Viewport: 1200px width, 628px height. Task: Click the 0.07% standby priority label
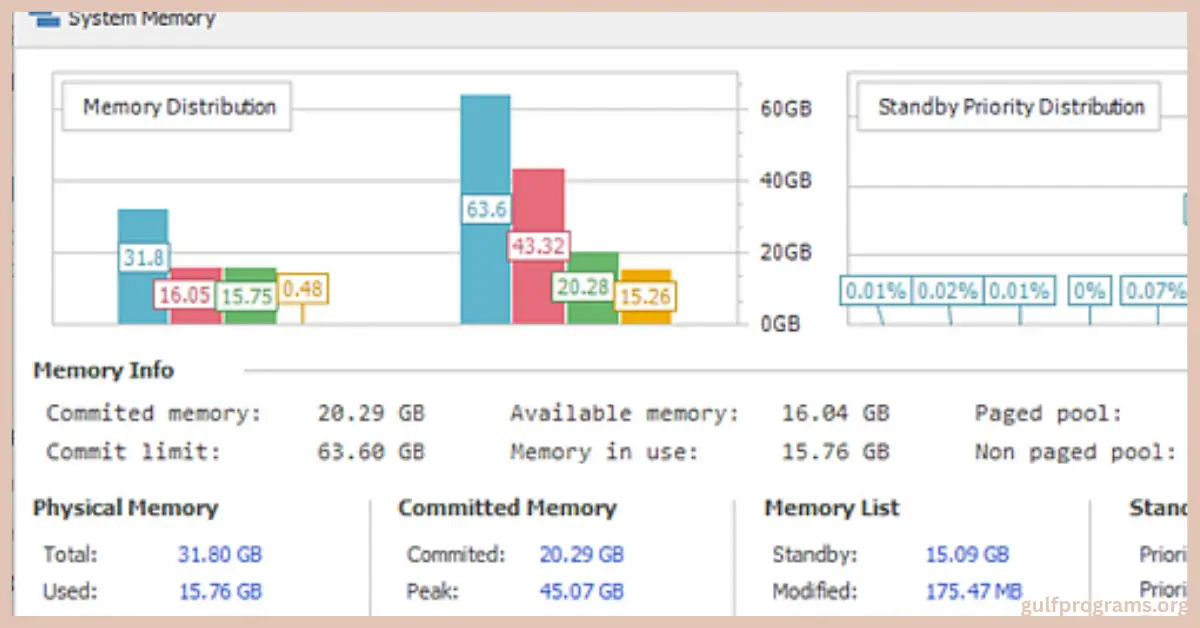pos(1154,291)
